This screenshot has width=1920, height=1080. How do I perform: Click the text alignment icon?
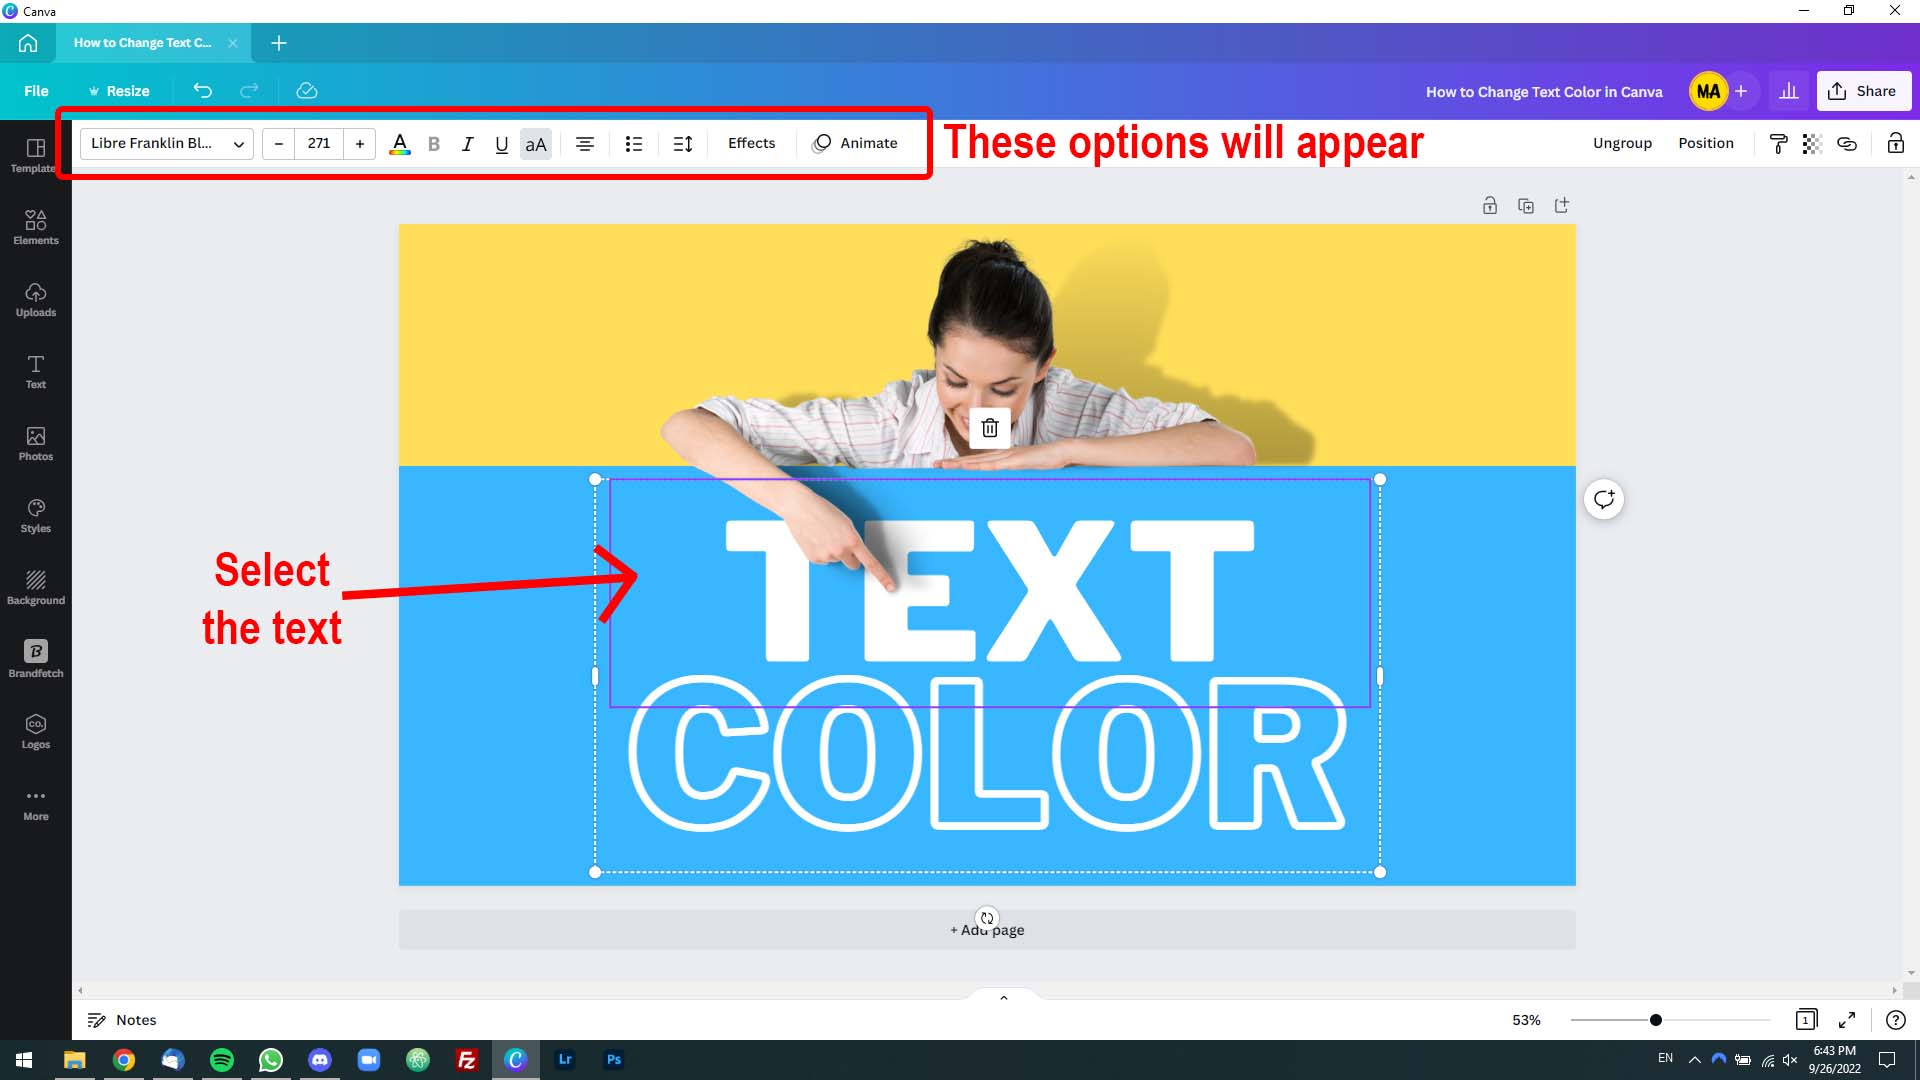tap(585, 142)
